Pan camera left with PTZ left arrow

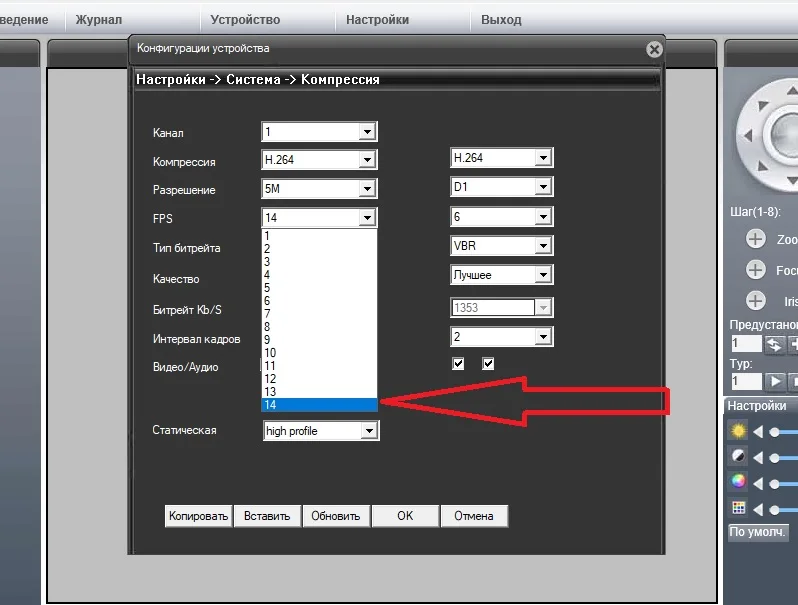[x=748, y=135]
